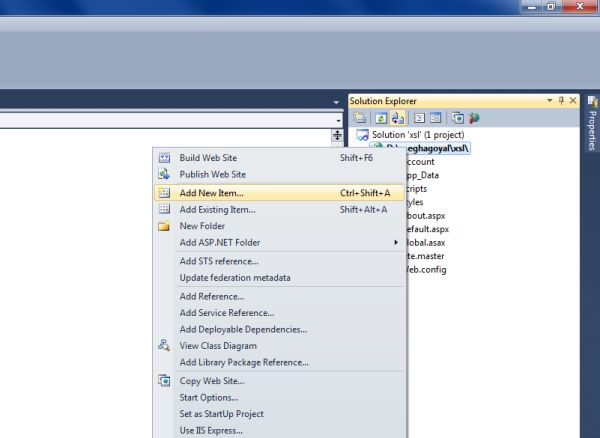600x438 pixels.
Task: Select the project node ending in \xsl\
Action: point(439,148)
